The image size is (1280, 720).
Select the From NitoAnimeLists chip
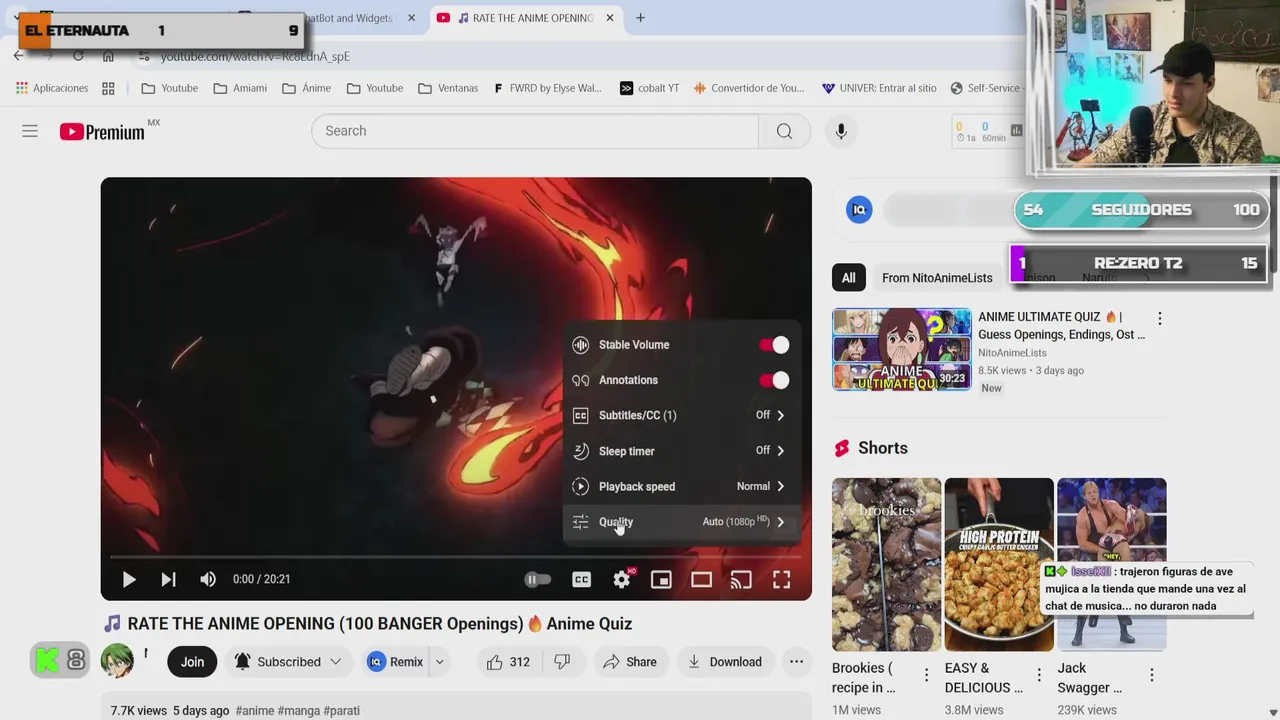pos(937,278)
